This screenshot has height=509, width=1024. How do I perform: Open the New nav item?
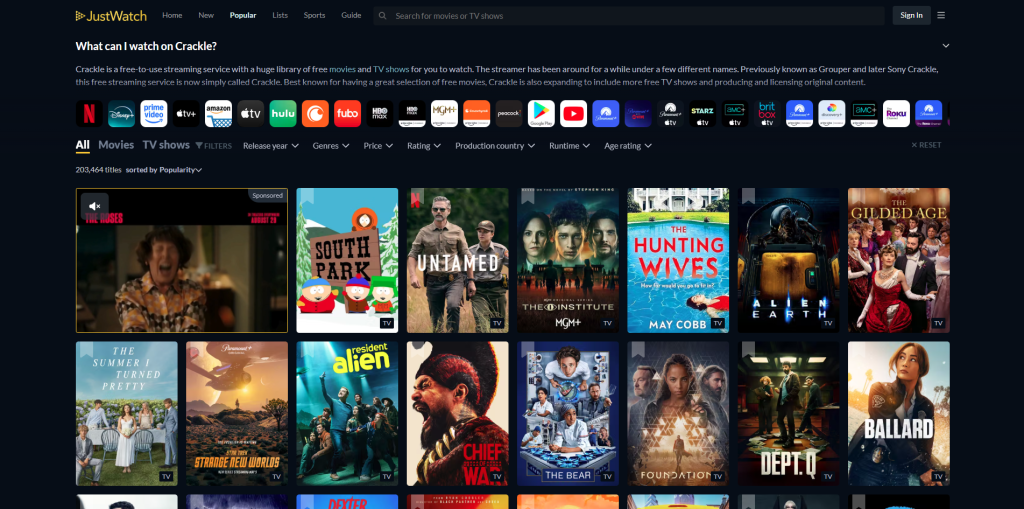click(x=206, y=15)
